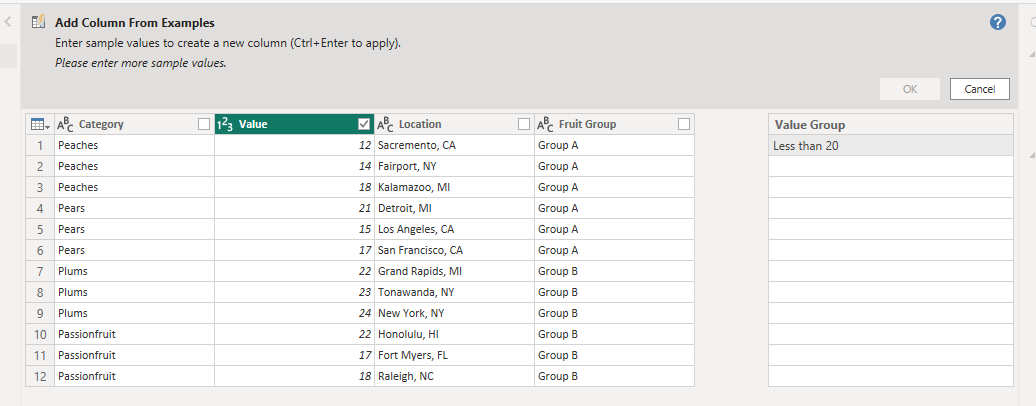
Task: Click the 'Raleigh, NC' cell
Action: pos(454,376)
